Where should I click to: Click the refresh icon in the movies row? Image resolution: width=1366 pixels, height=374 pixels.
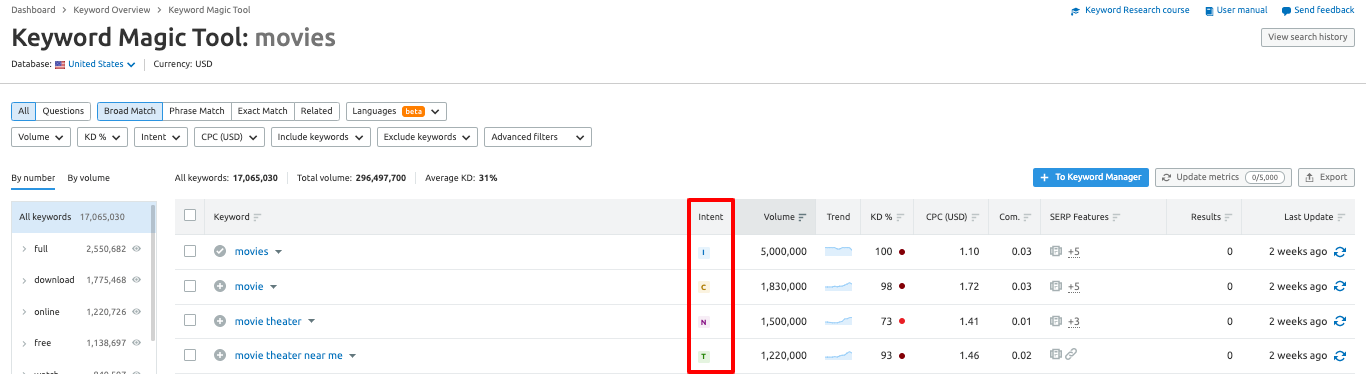1340,252
